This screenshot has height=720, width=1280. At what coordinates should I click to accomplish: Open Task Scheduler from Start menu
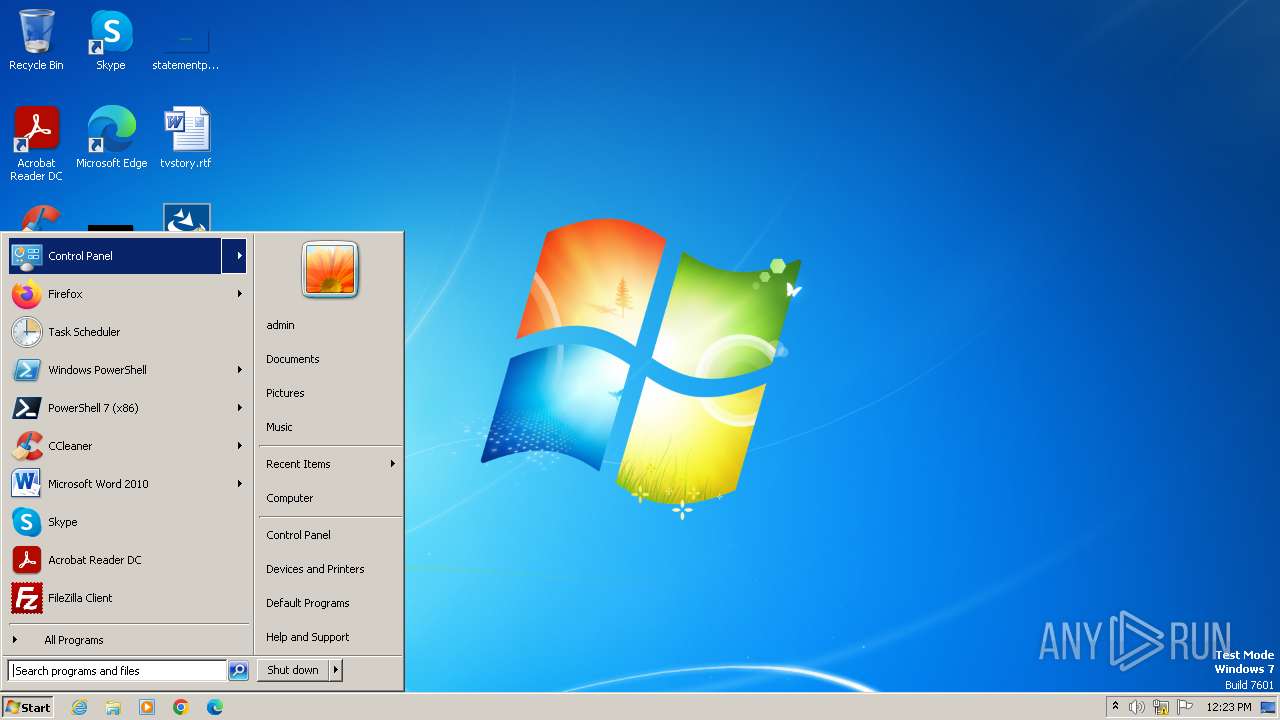pyautogui.click(x=127, y=332)
